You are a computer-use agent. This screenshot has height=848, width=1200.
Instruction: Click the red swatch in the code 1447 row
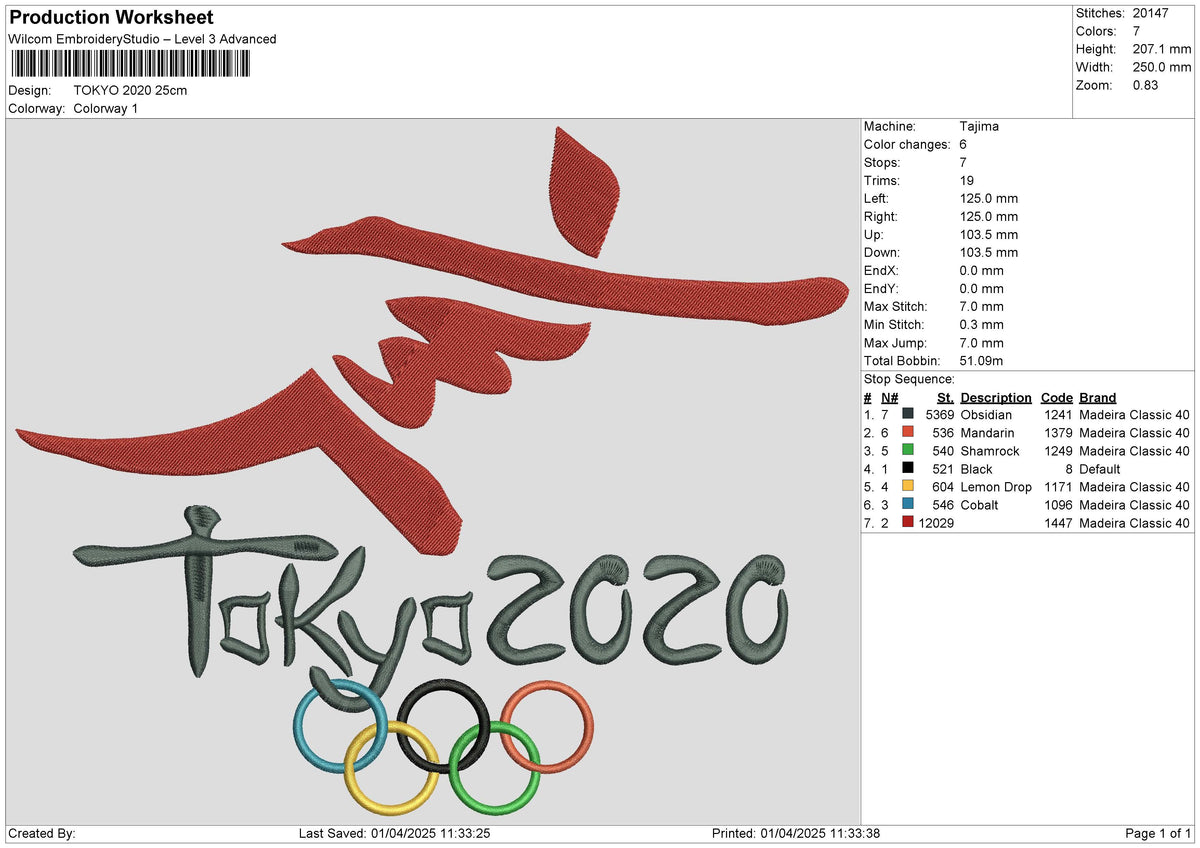click(908, 523)
